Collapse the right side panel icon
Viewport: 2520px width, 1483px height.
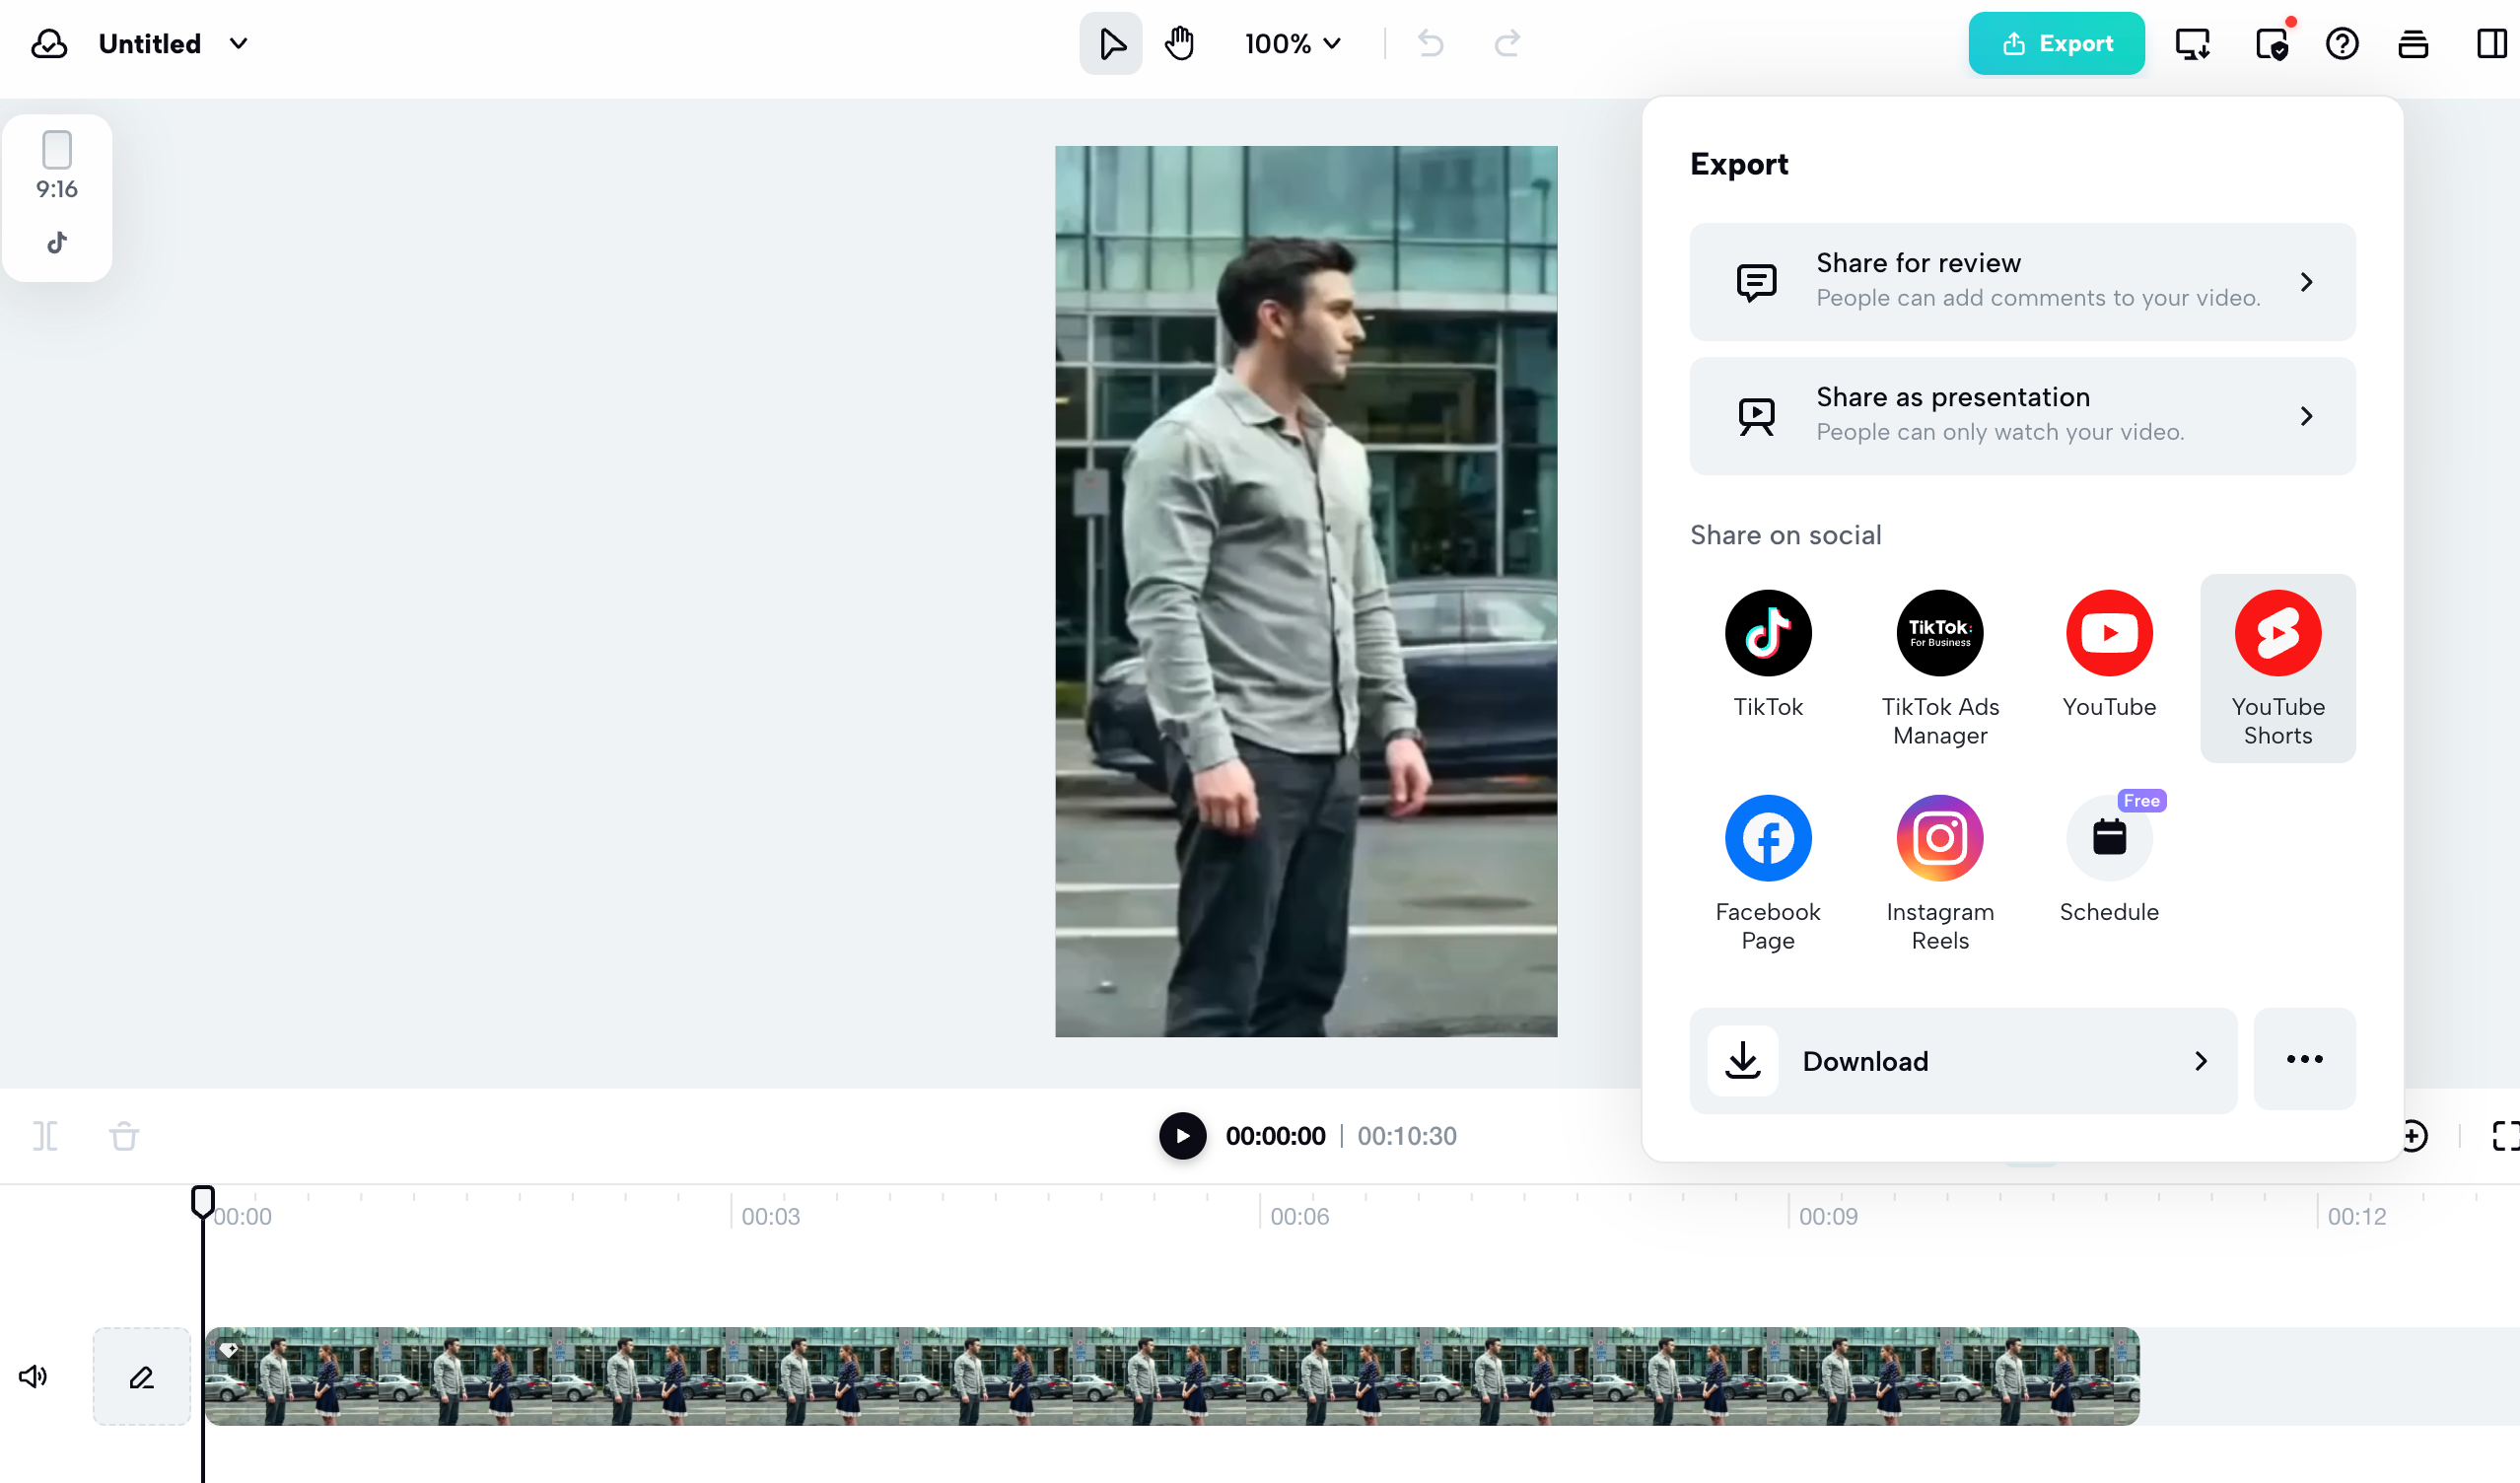(x=2490, y=43)
